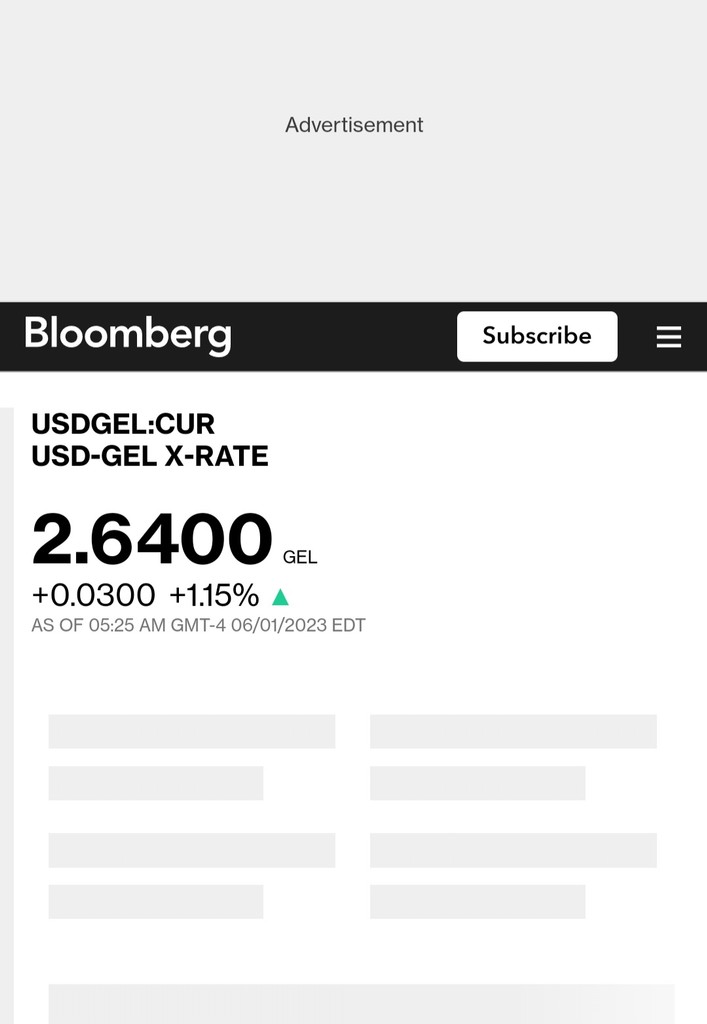Click the second wide loading placeholder, right column
The image size is (707, 1024).
[513, 850]
